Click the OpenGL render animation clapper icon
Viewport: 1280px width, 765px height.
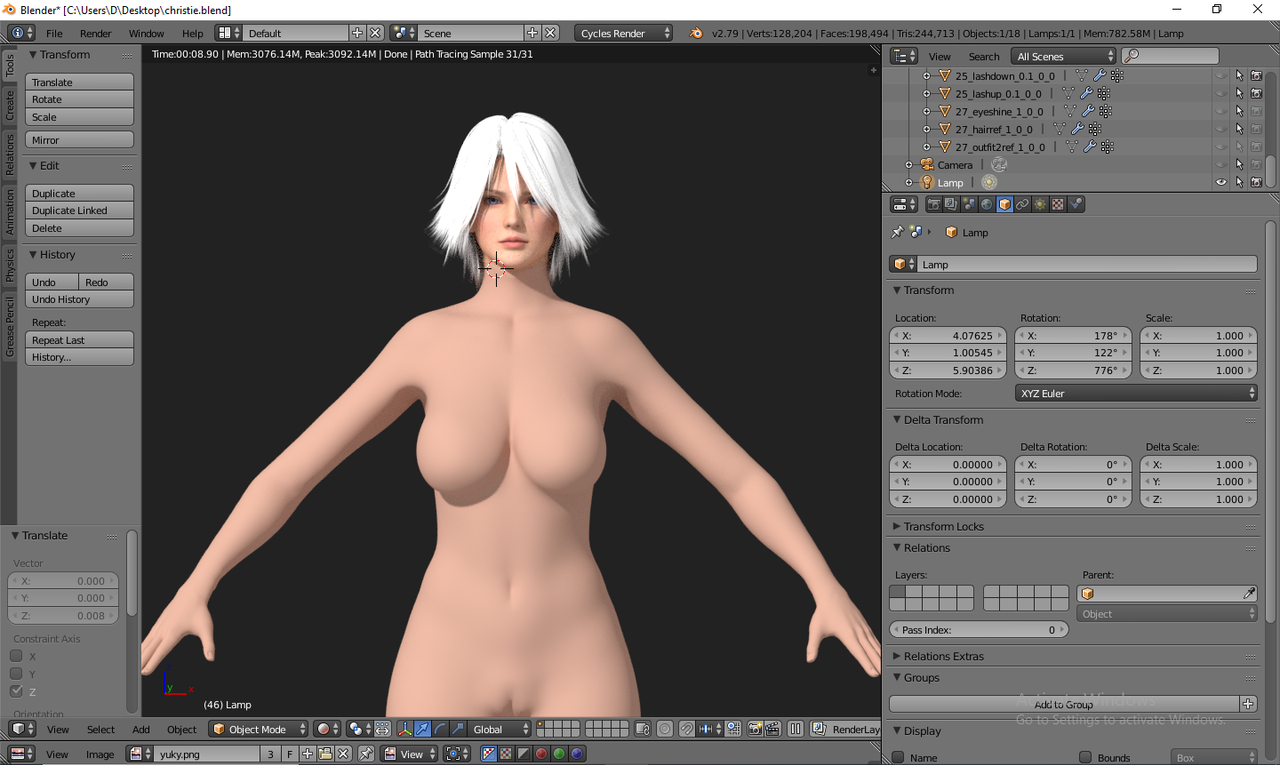(773, 729)
